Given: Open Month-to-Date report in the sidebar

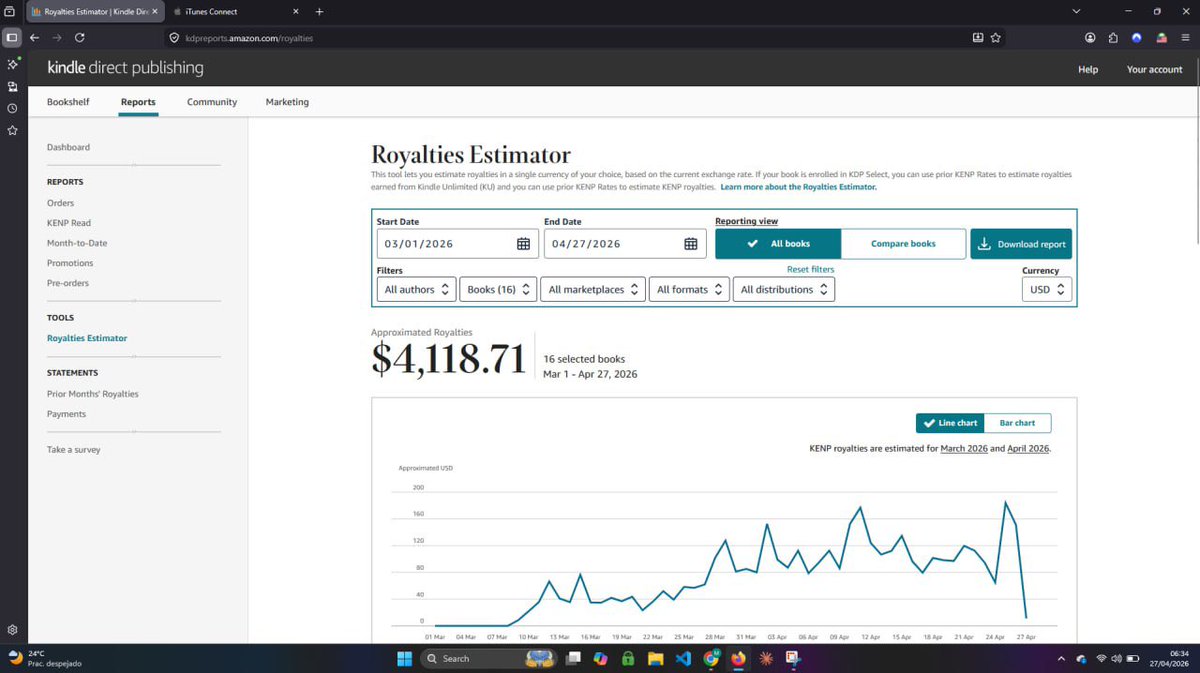Looking at the screenshot, I should (x=77, y=243).
